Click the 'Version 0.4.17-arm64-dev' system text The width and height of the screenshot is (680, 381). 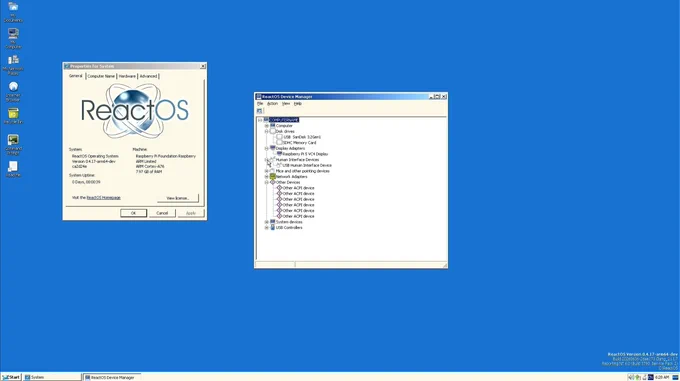tap(94, 161)
